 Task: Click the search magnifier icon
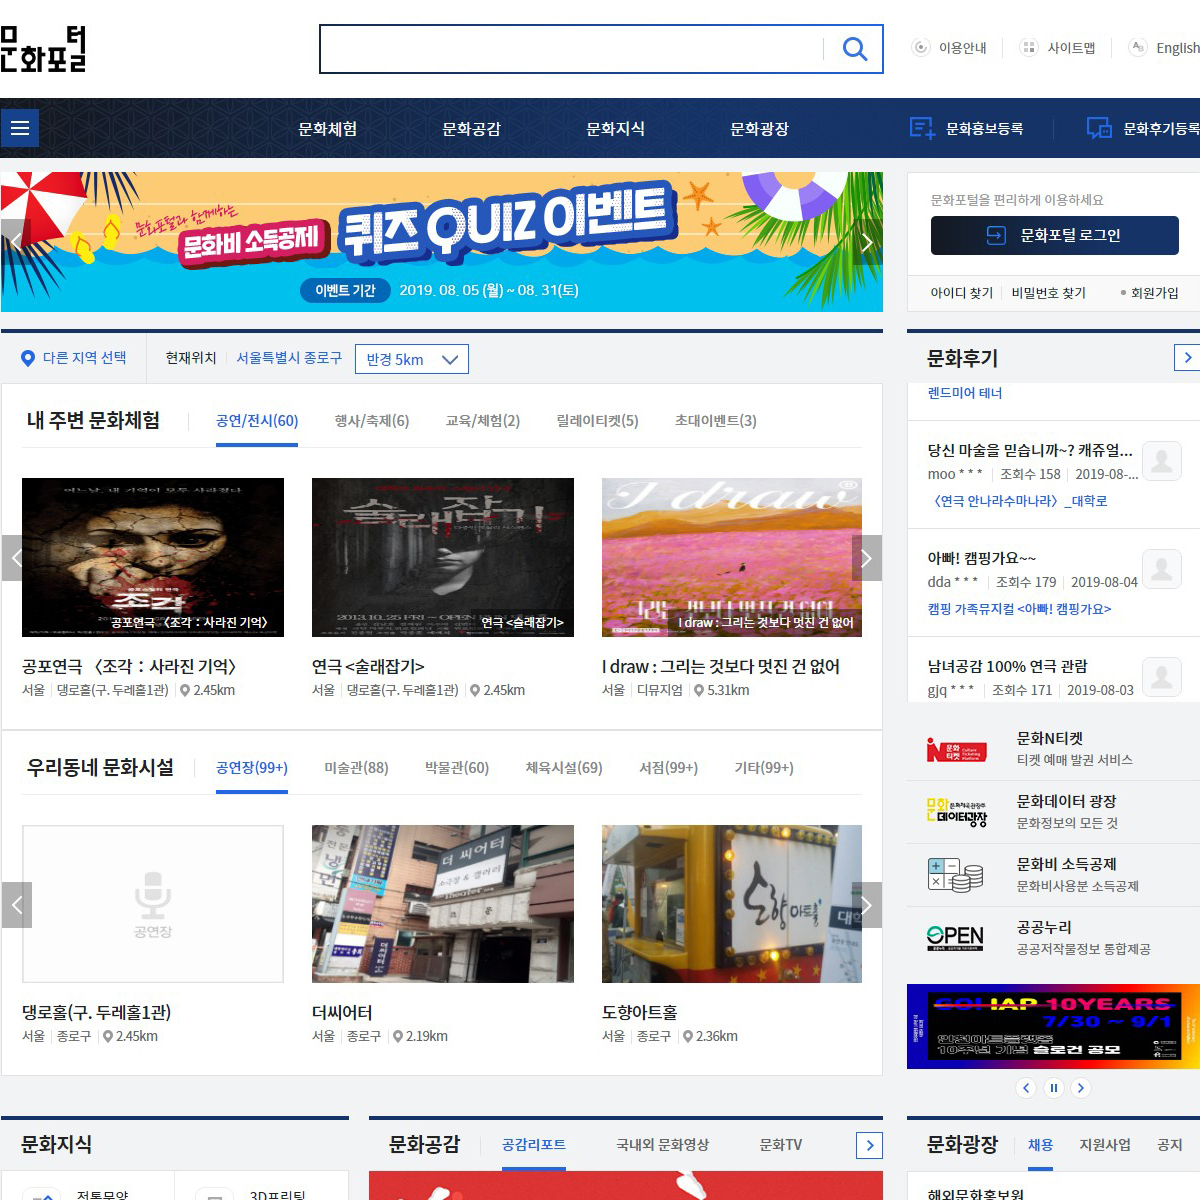pyautogui.click(x=854, y=49)
